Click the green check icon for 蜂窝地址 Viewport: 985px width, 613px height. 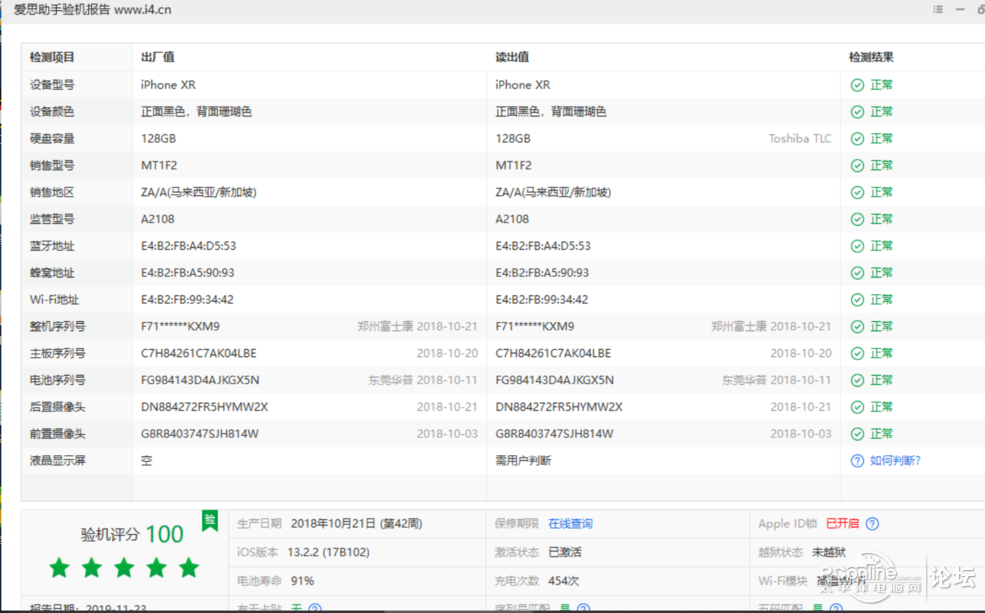[x=857, y=273]
